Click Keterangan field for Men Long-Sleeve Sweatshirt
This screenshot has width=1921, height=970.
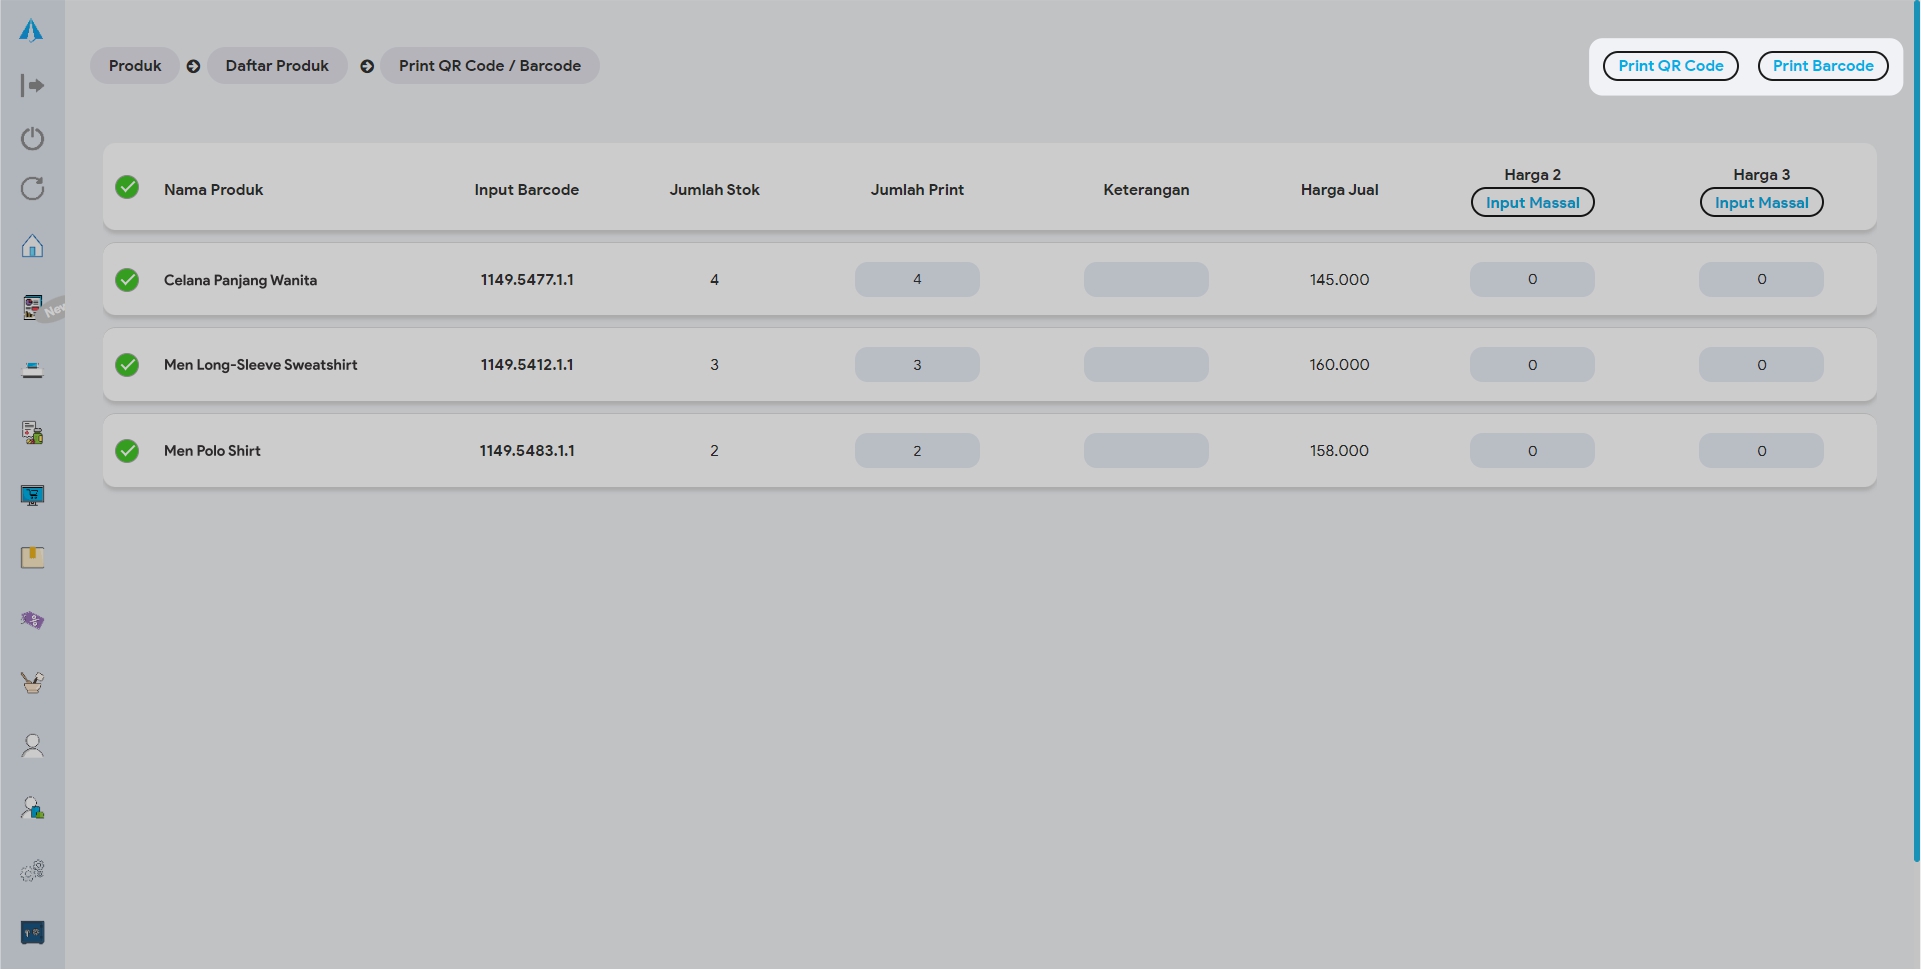coord(1146,365)
